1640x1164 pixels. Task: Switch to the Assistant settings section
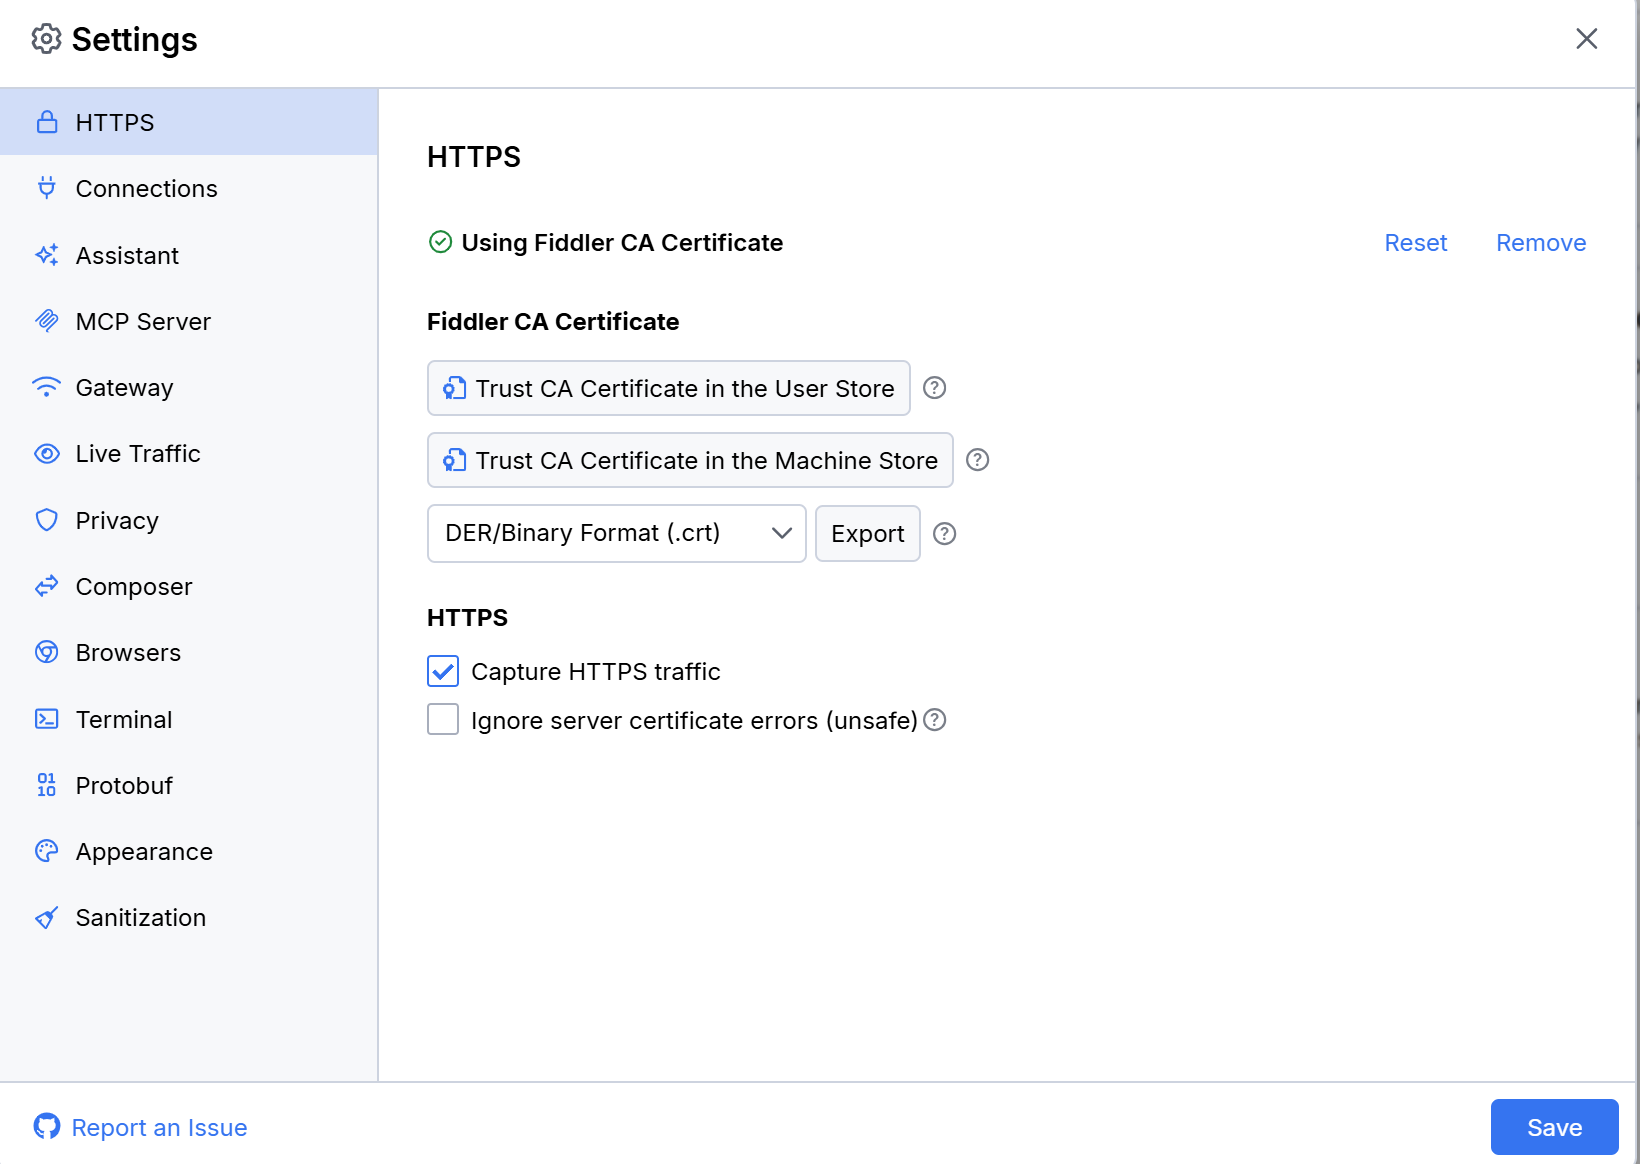(x=189, y=255)
